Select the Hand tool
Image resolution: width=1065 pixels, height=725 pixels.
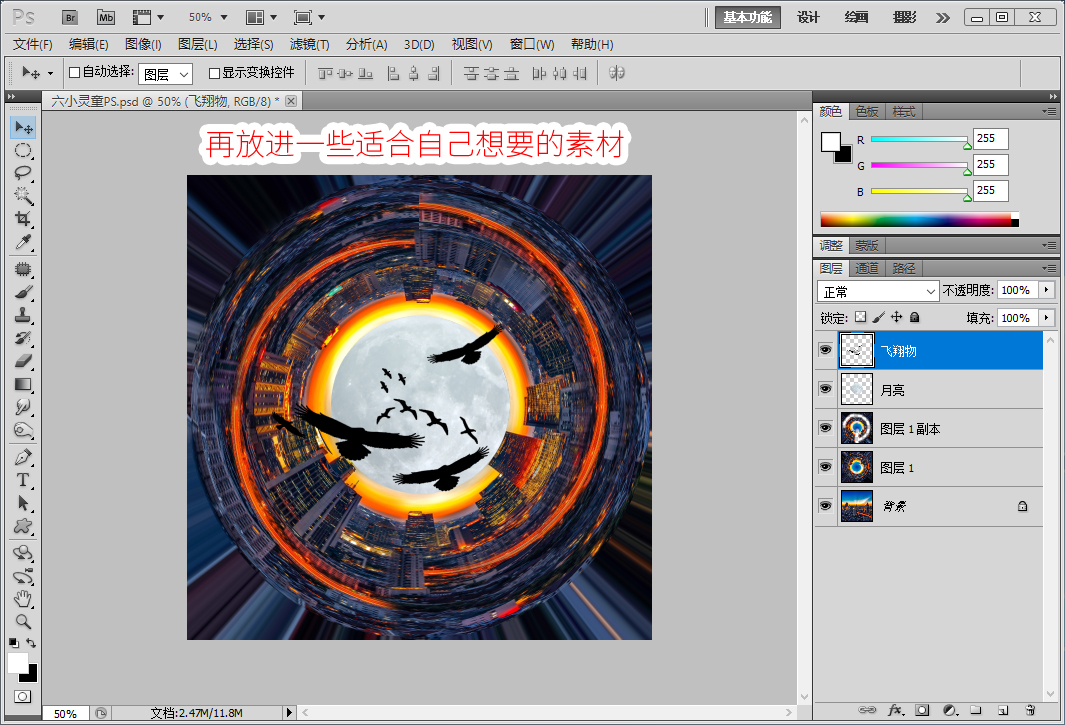click(x=23, y=599)
